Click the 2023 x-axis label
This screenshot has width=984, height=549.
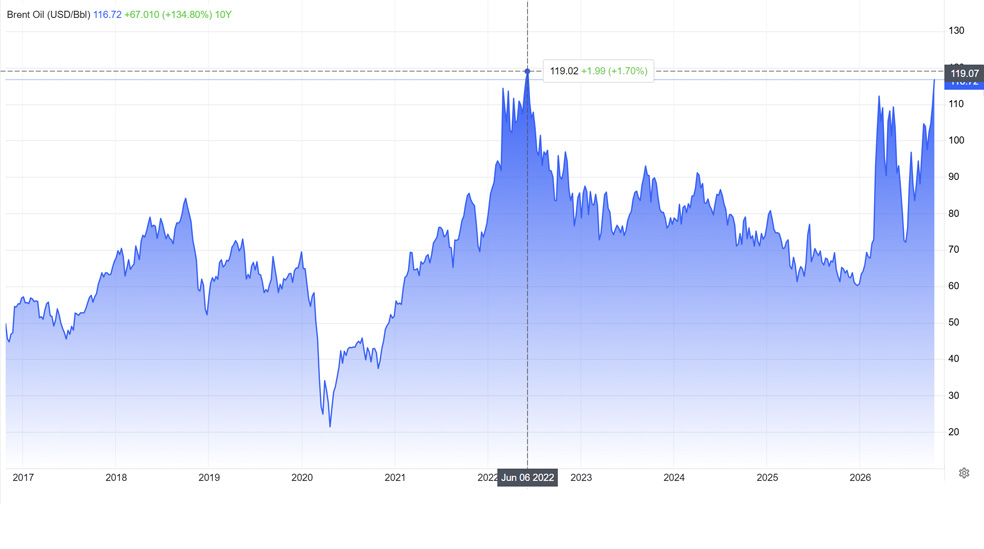pyautogui.click(x=581, y=477)
